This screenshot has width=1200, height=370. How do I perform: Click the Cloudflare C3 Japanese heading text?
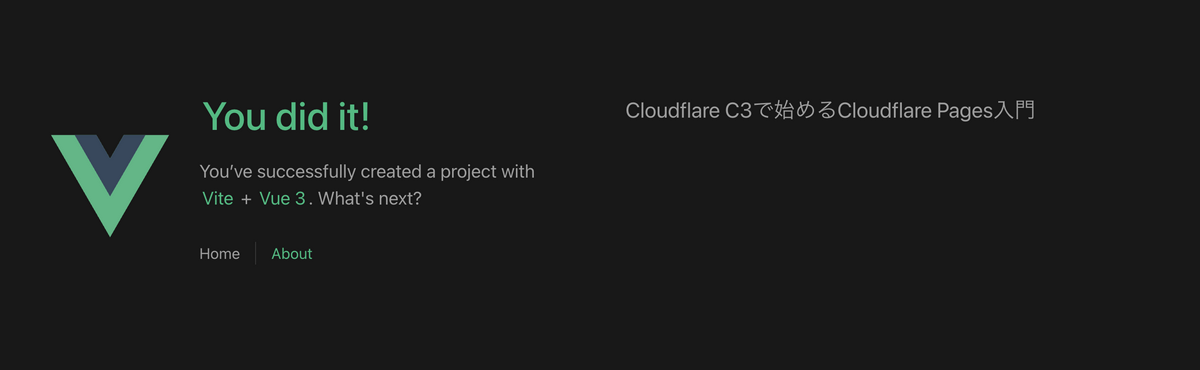coord(830,111)
